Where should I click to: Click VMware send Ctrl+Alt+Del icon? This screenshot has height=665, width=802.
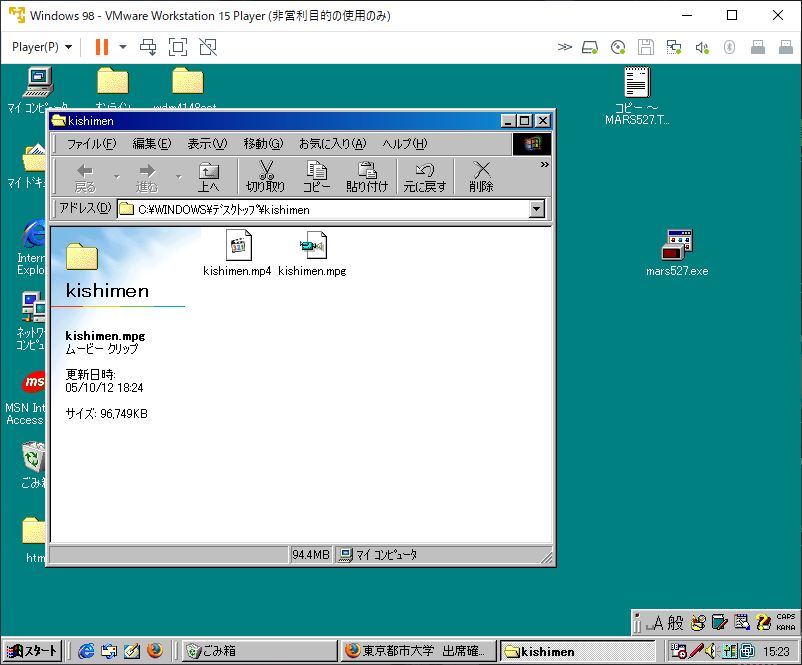pos(148,47)
